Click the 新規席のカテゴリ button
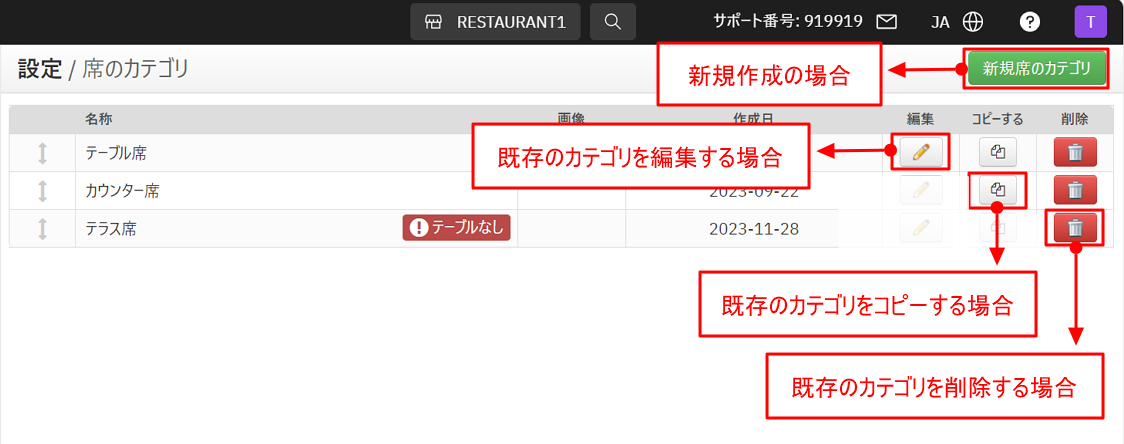This screenshot has width=1124, height=444. coord(1036,69)
